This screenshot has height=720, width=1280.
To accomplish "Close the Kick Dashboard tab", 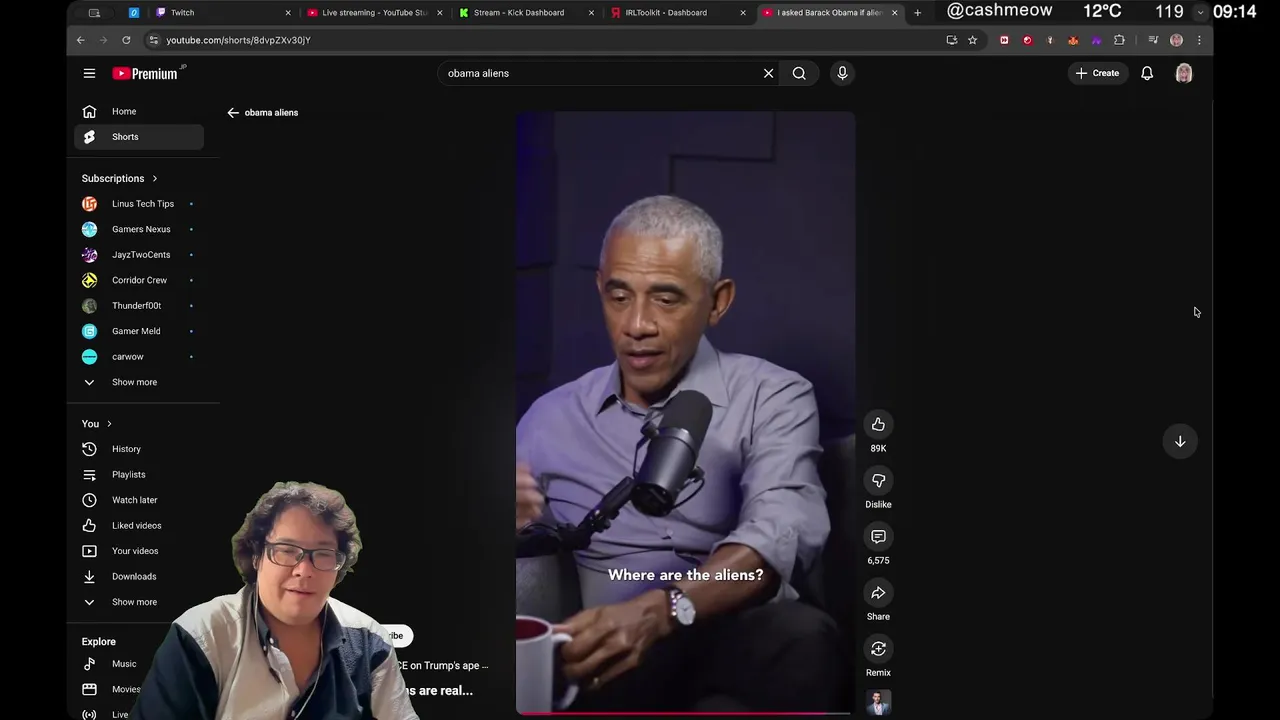I will (x=591, y=13).
